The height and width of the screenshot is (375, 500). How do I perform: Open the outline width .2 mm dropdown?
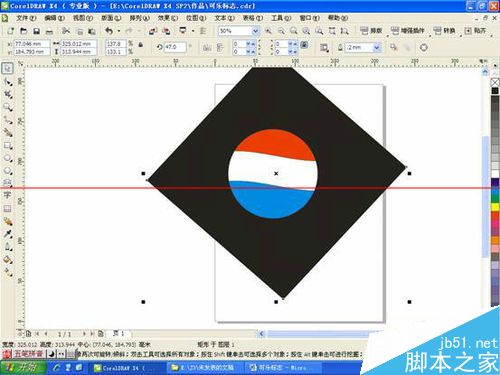click(377, 47)
